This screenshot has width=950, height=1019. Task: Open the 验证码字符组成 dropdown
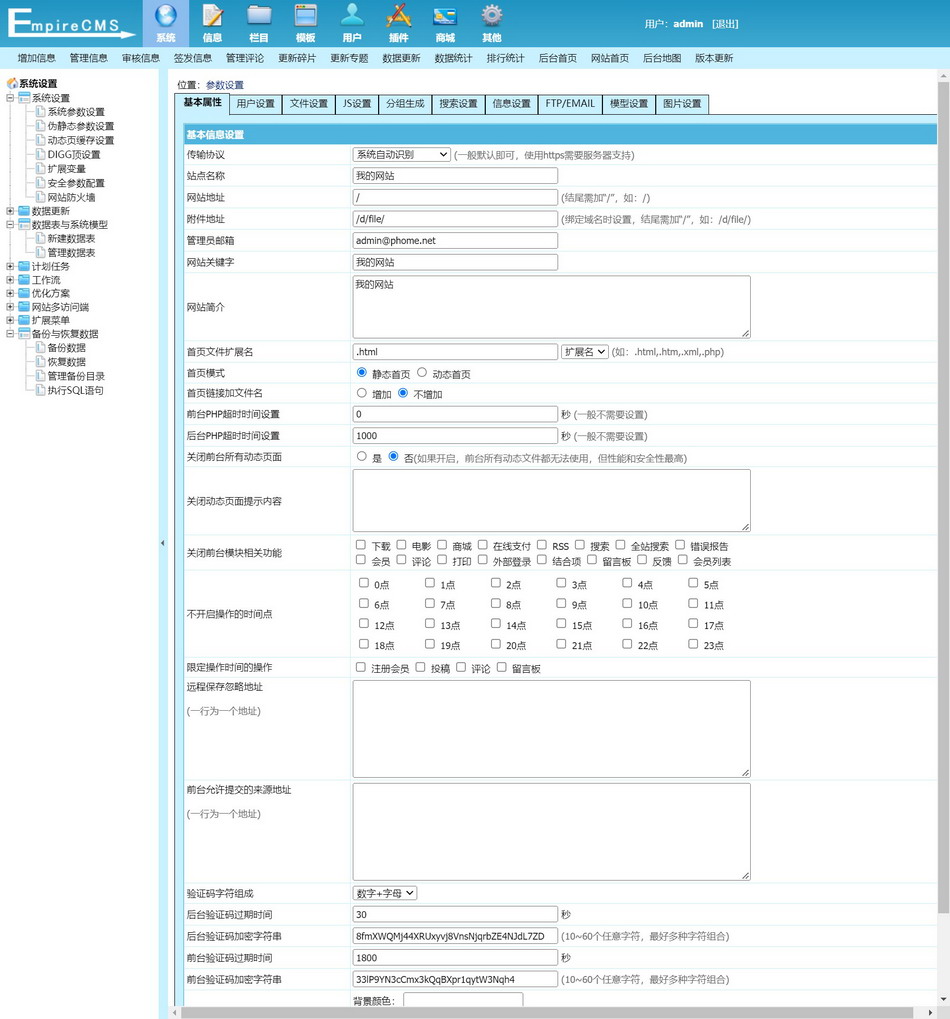(x=385, y=894)
